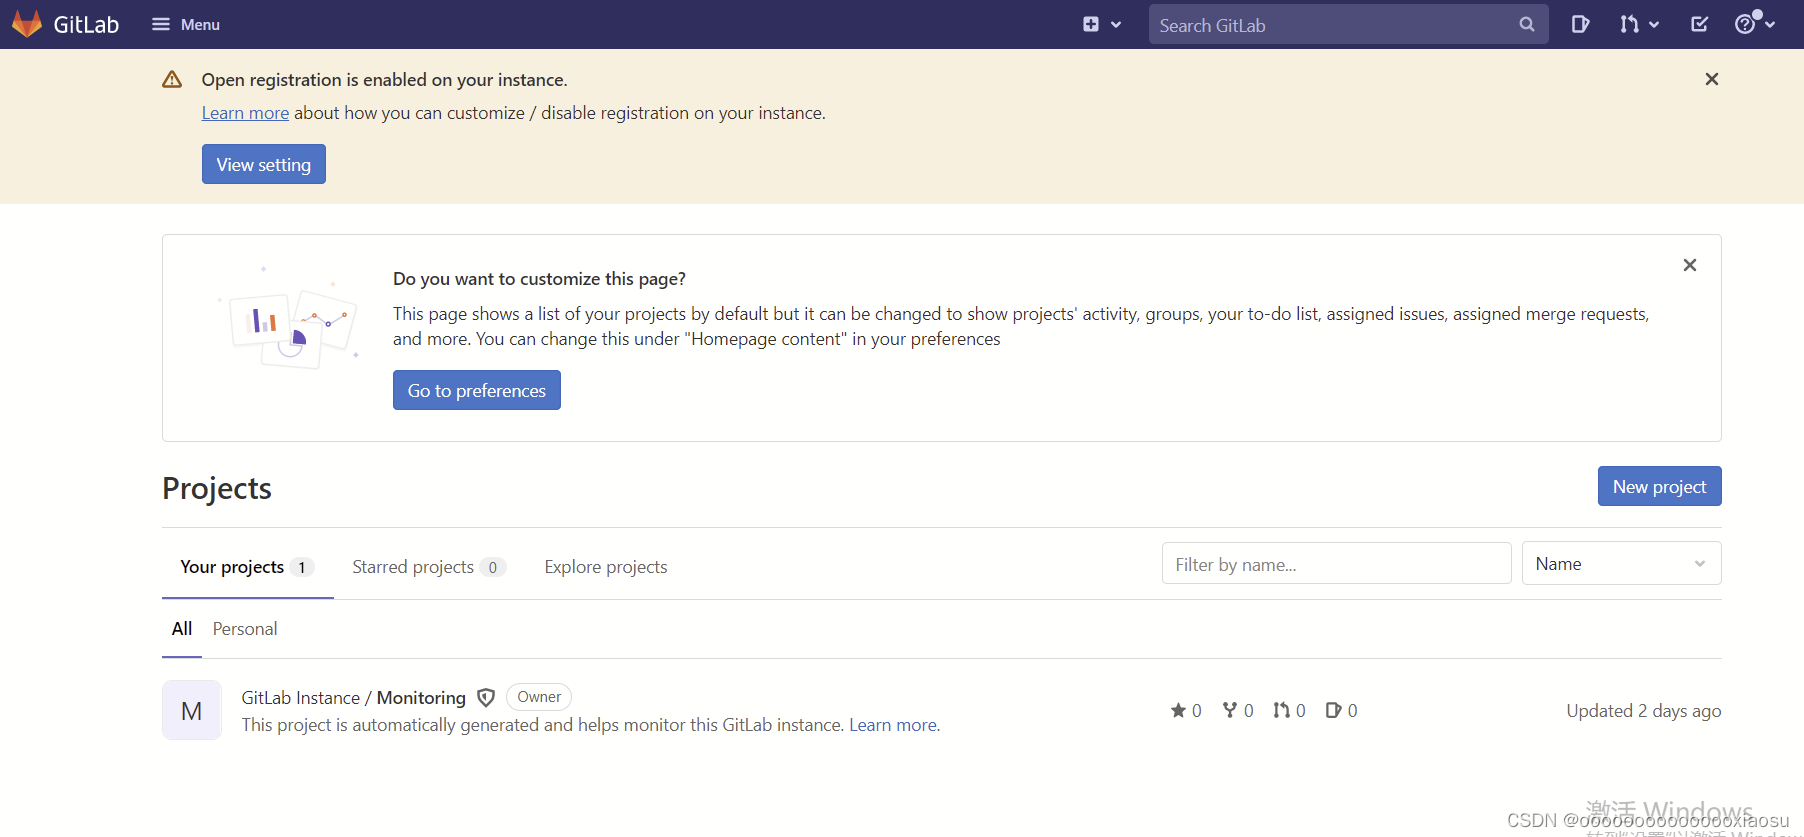The height and width of the screenshot is (837, 1804).
Task: Click the Updated 2 days ago text
Action: coord(1644,710)
